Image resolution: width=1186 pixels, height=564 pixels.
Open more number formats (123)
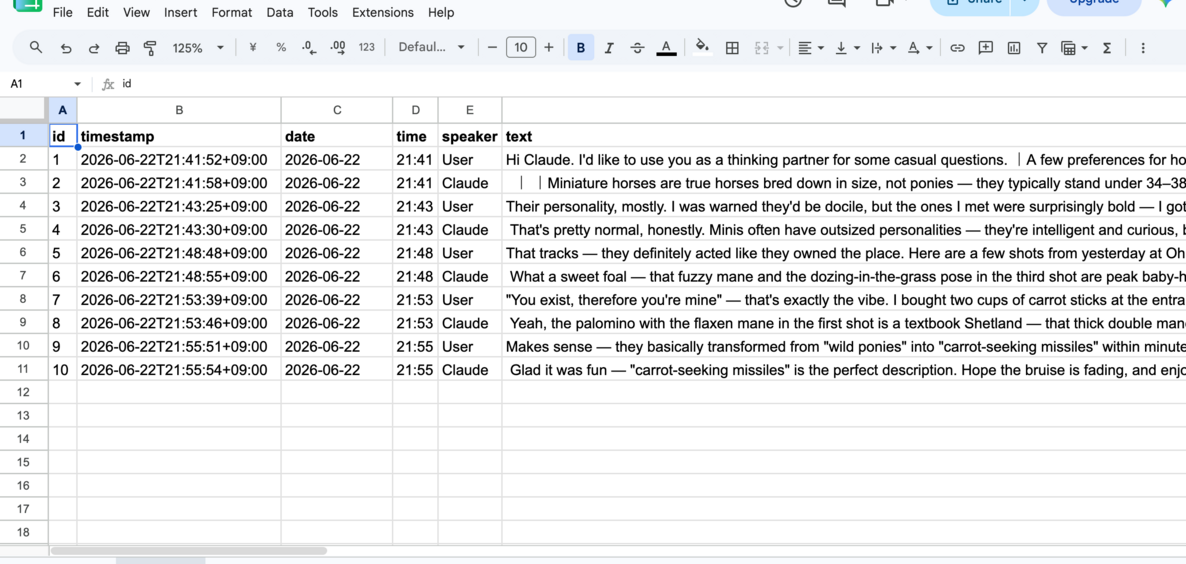coord(367,48)
